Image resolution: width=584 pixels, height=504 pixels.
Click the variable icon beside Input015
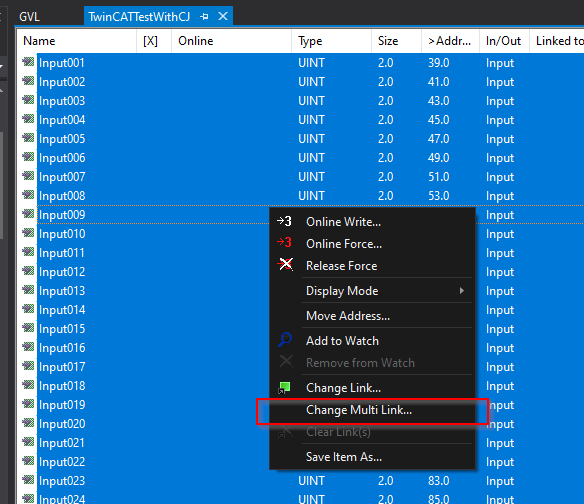point(28,328)
